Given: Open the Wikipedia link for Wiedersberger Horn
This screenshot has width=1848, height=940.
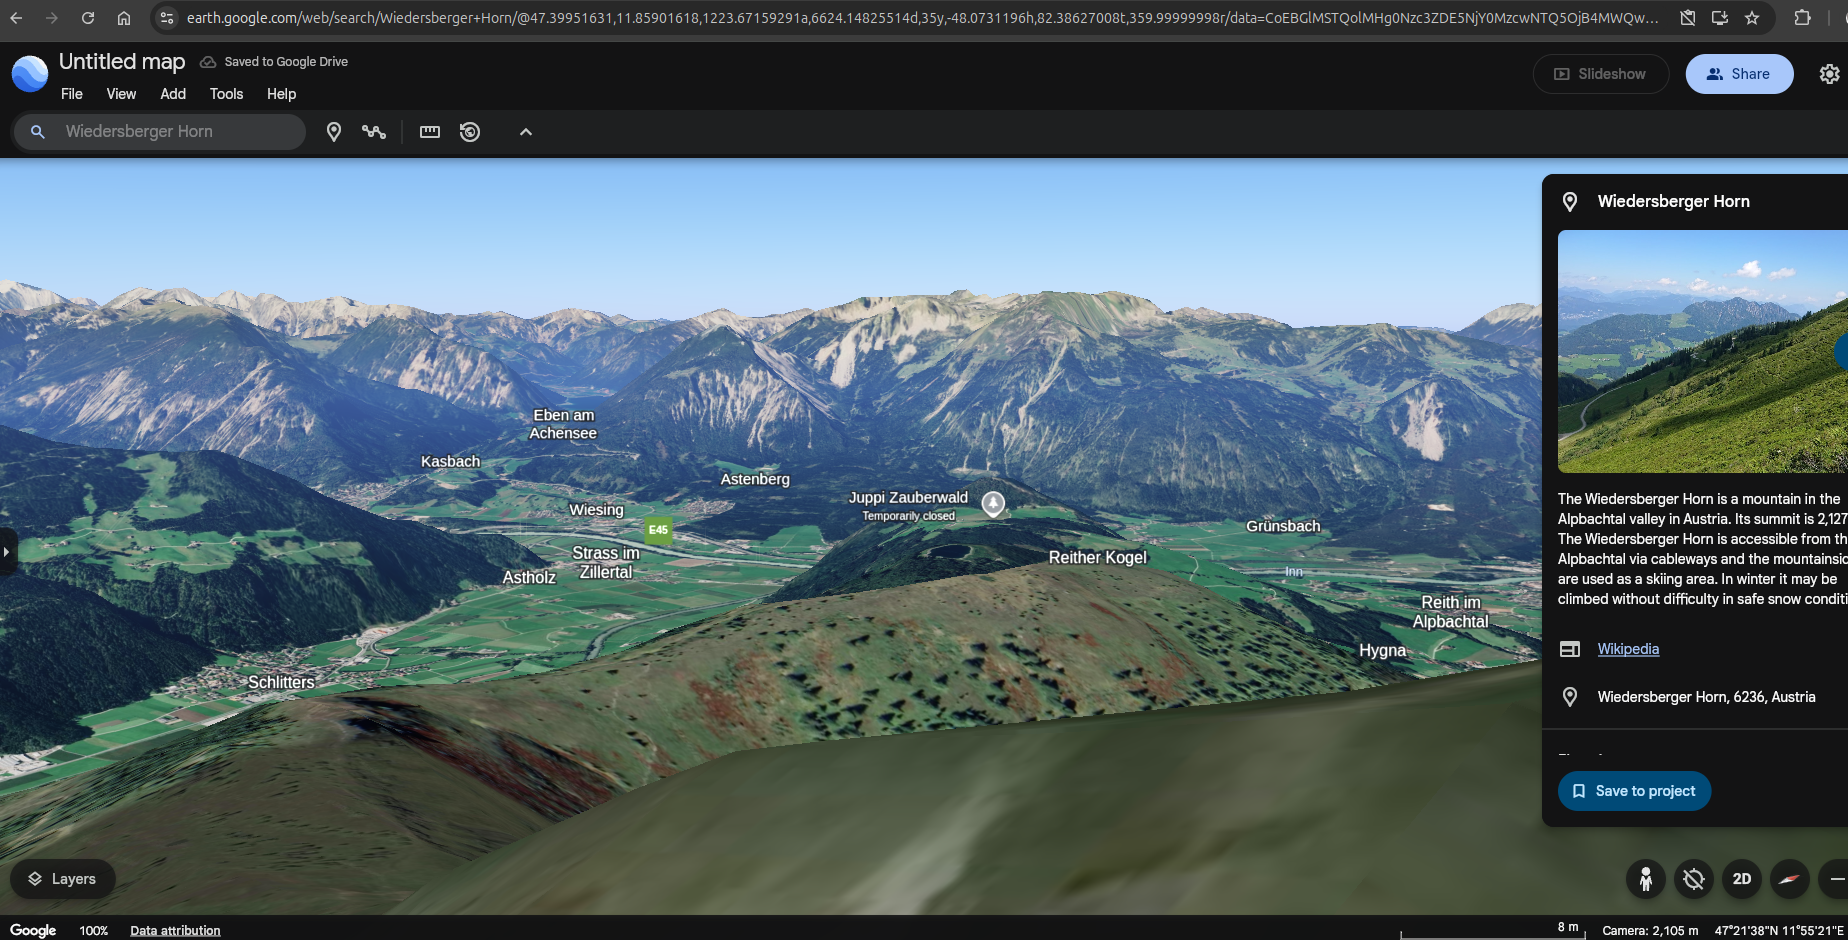Looking at the screenshot, I should click(x=1627, y=649).
